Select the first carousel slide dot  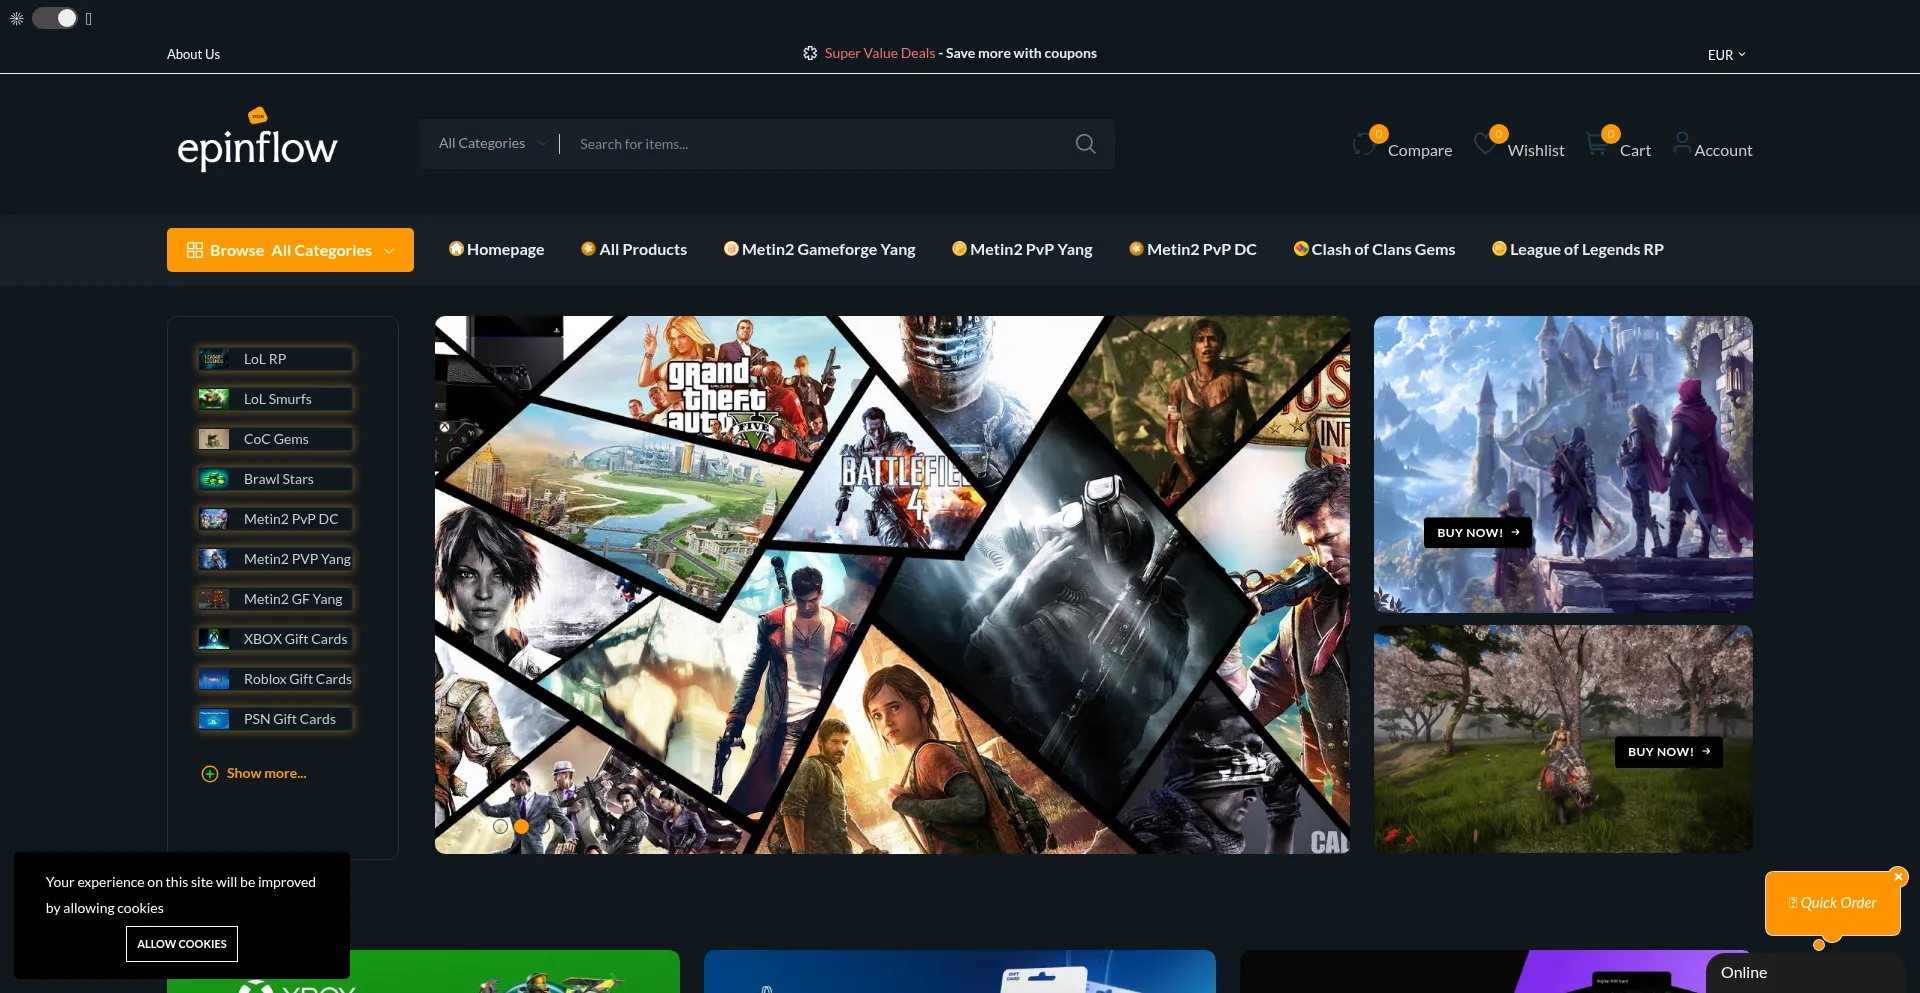click(x=501, y=826)
